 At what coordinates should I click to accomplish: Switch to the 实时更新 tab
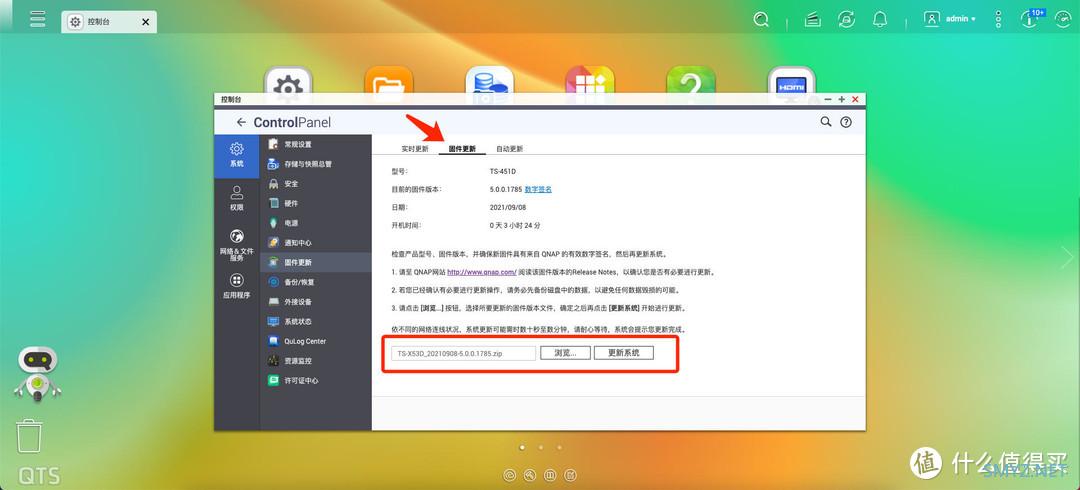coord(415,148)
